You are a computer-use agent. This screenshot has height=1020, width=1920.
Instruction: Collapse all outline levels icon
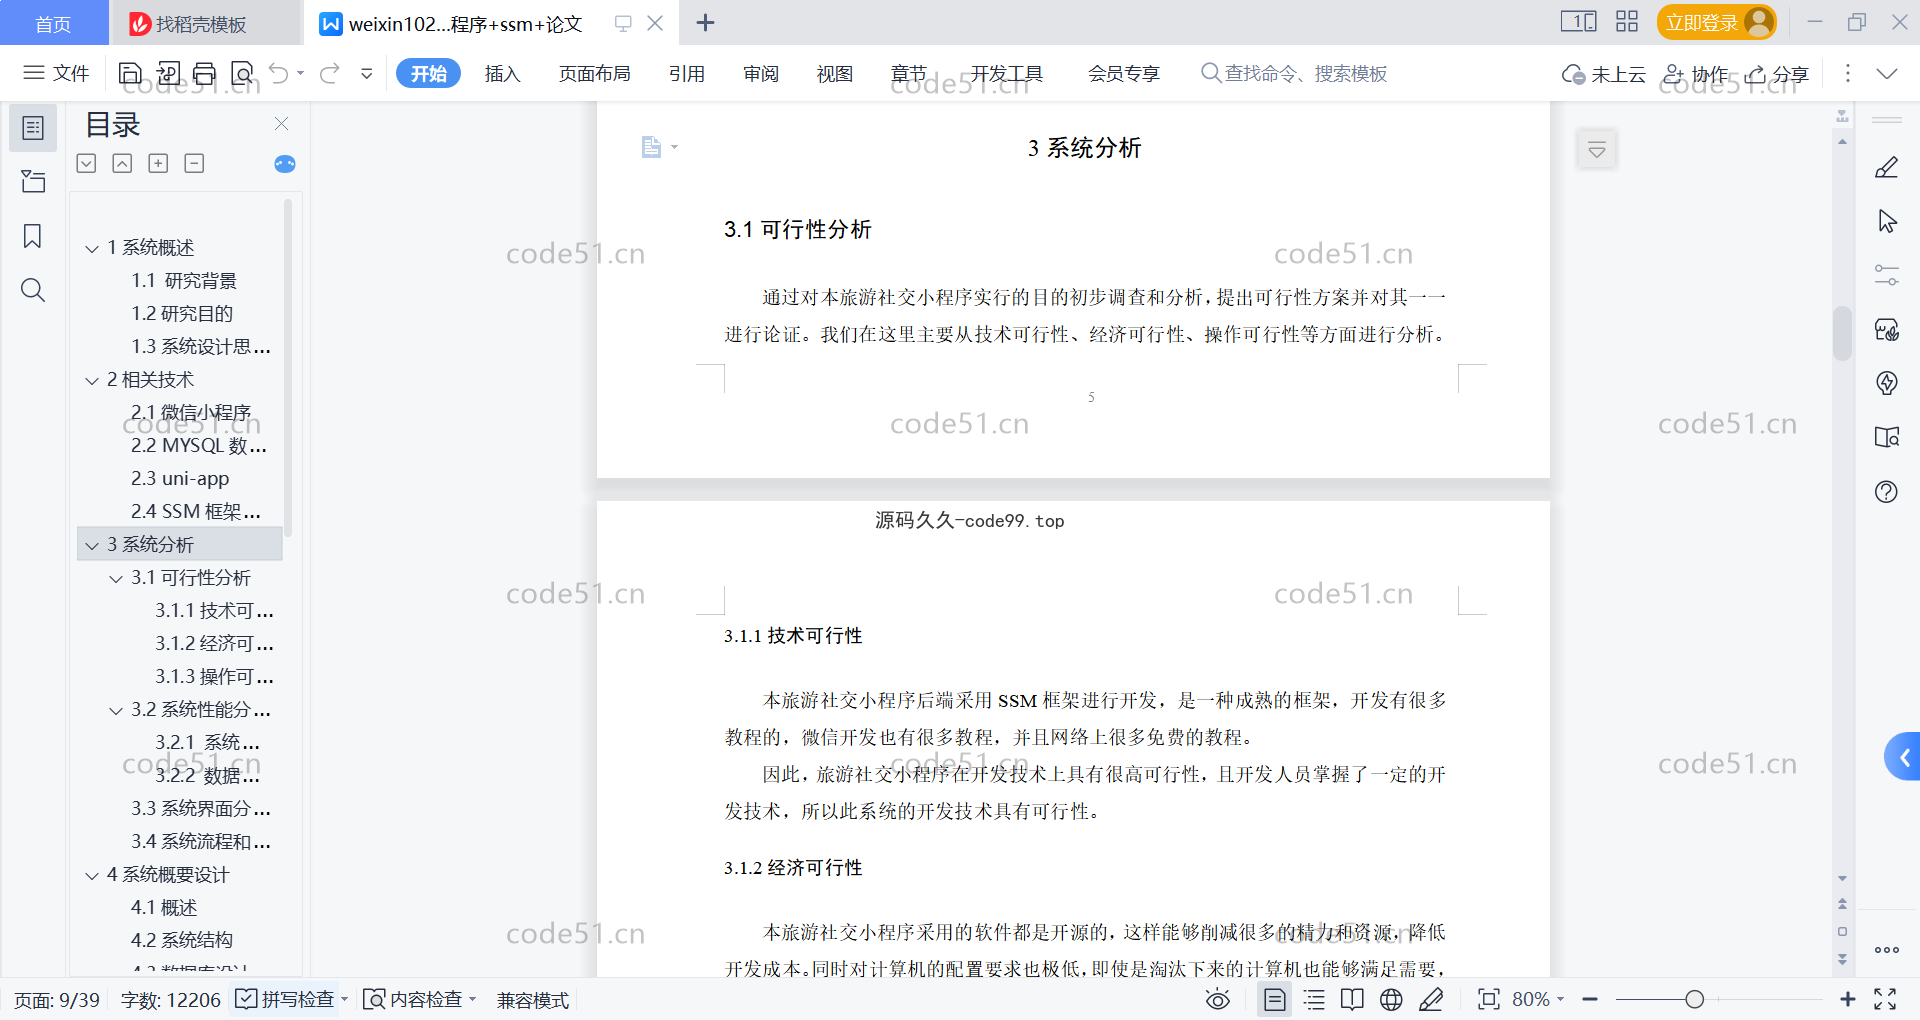tap(122, 163)
